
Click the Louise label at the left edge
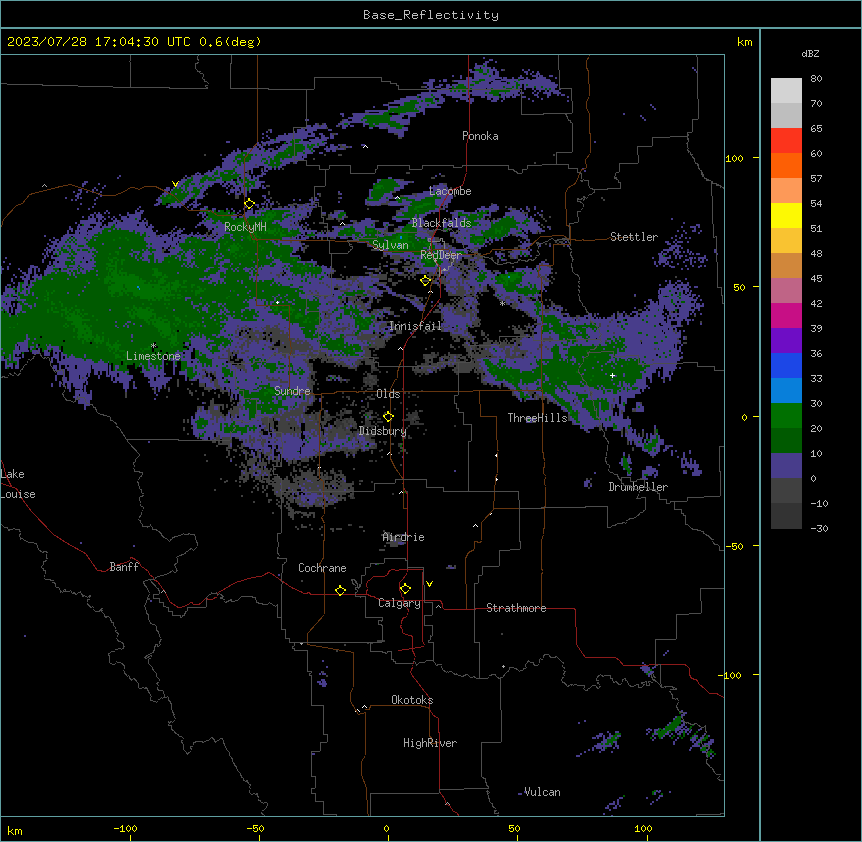pyautogui.click(x=18, y=494)
